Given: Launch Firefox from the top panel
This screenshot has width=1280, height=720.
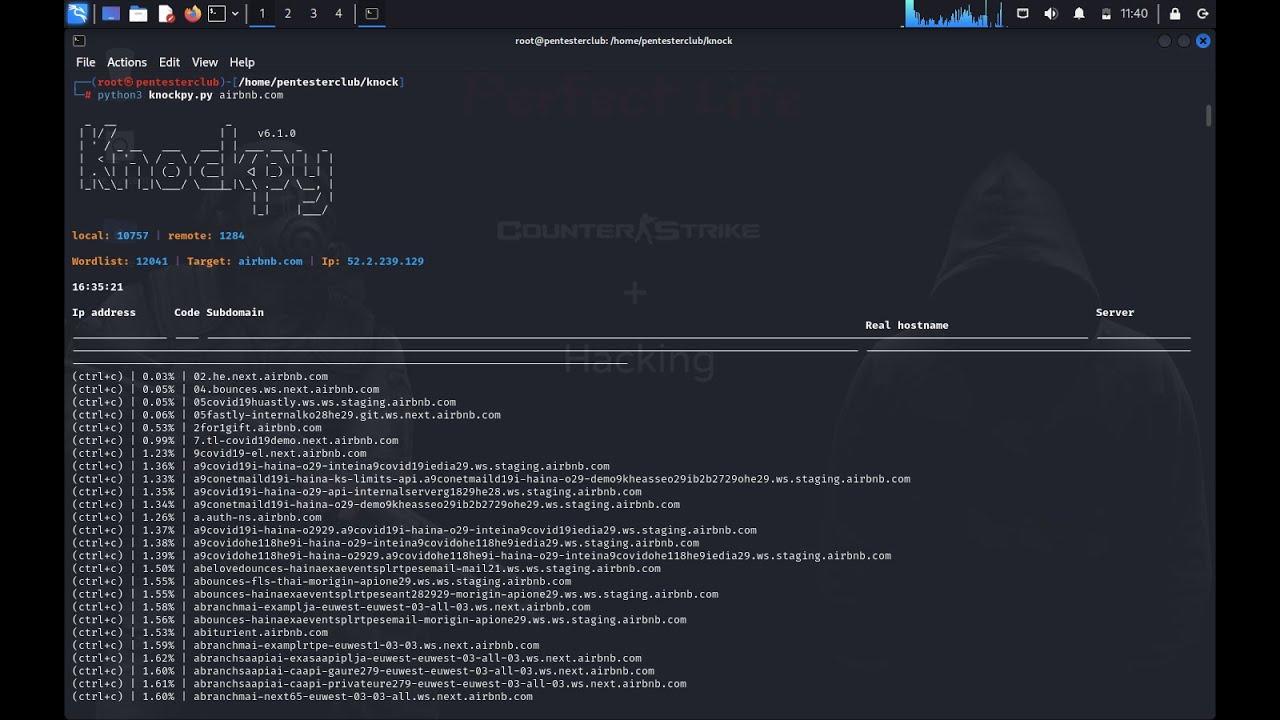Looking at the screenshot, I should (x=192, y=13).
